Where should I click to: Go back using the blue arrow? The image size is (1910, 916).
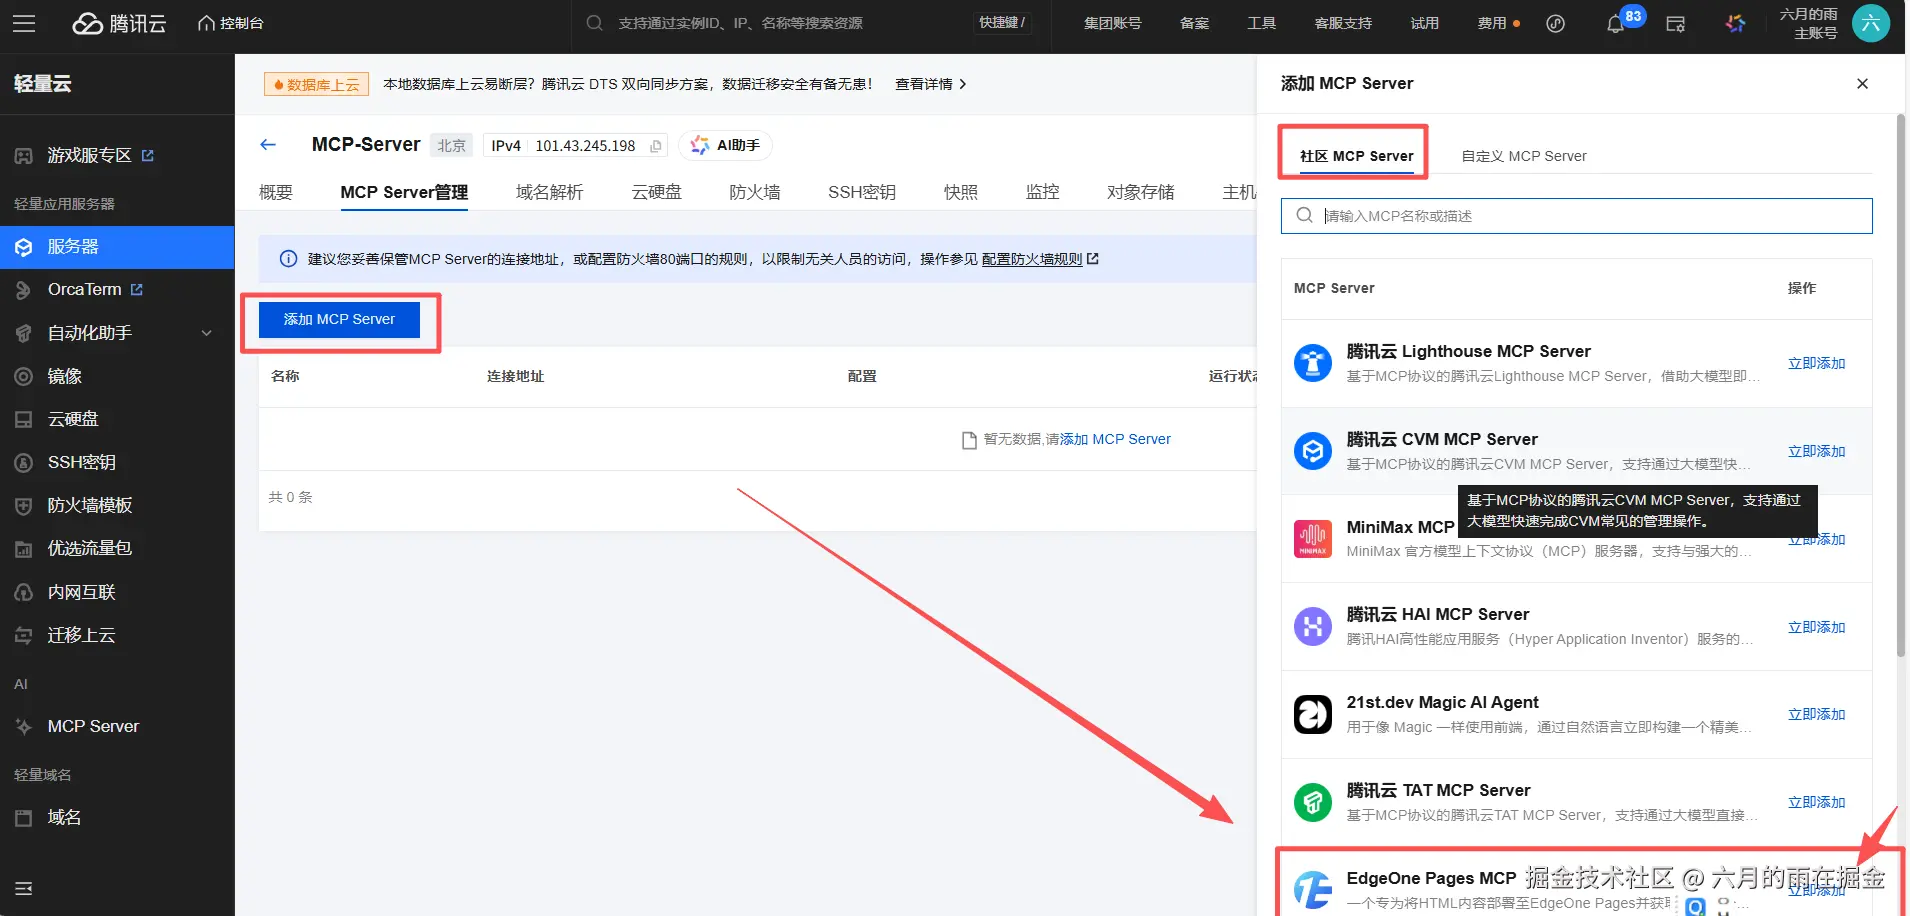pyautogui.click(x=268, y=145)
